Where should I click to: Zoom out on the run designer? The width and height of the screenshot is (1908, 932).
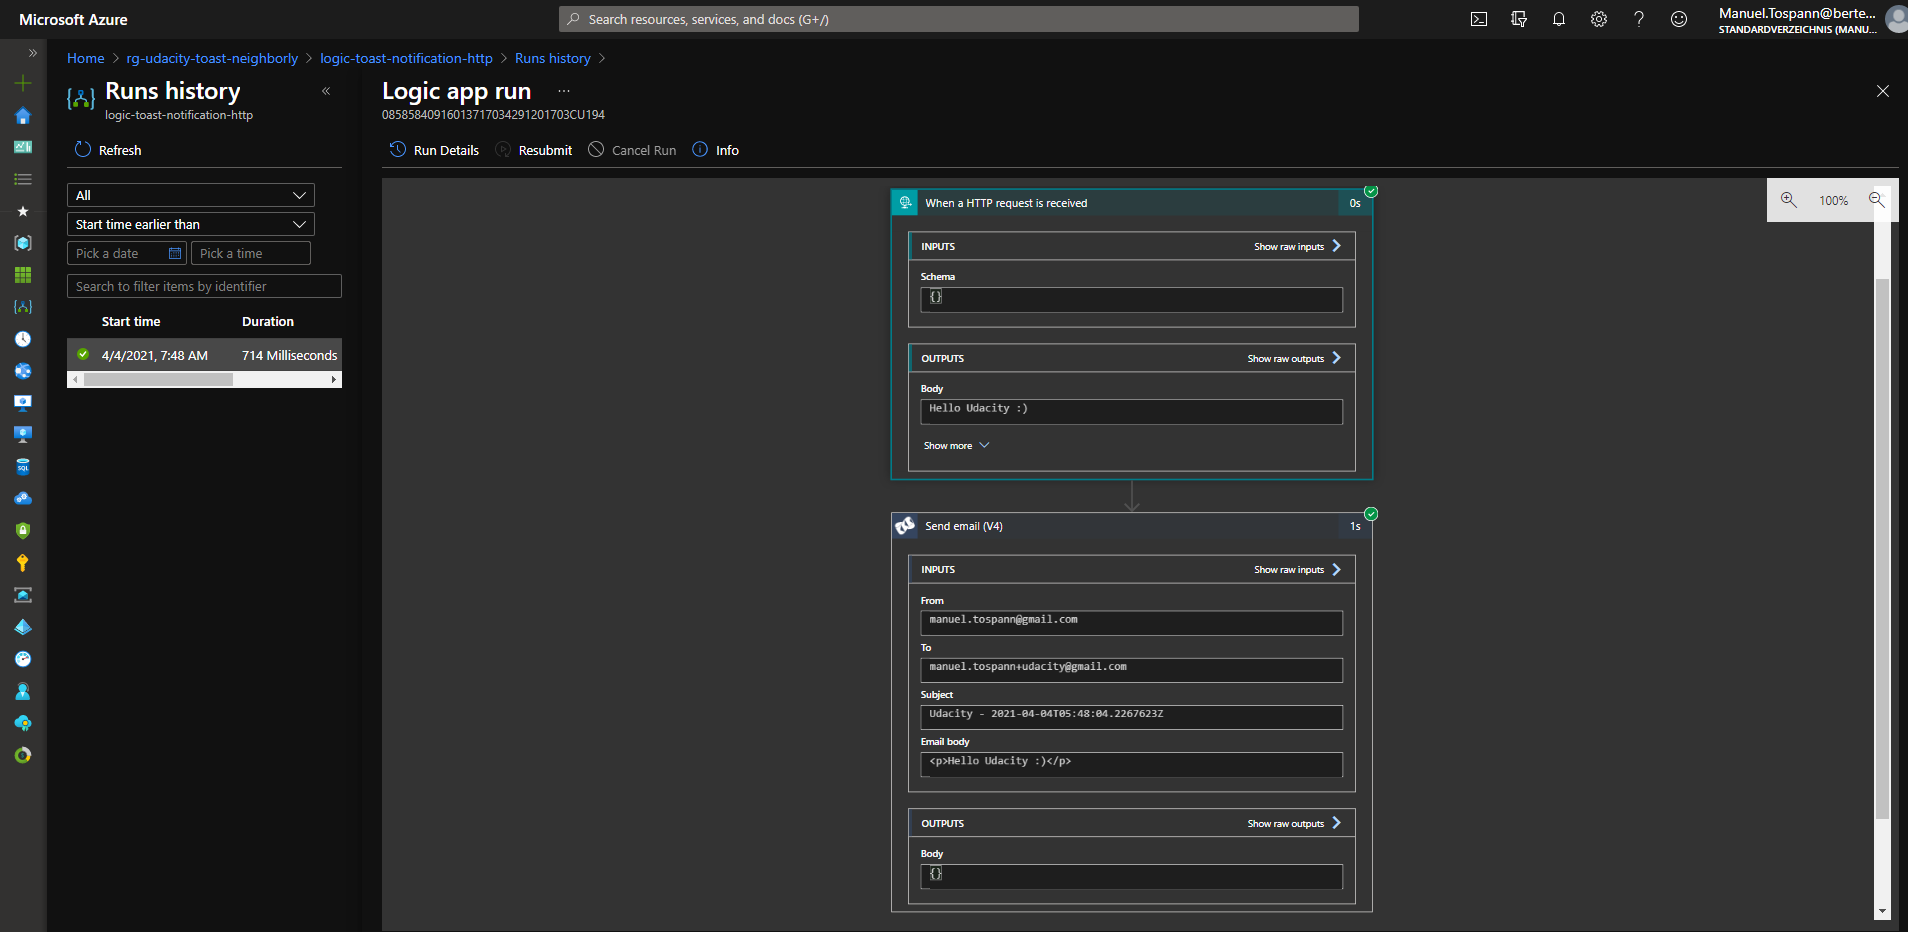pos(1877,200)
